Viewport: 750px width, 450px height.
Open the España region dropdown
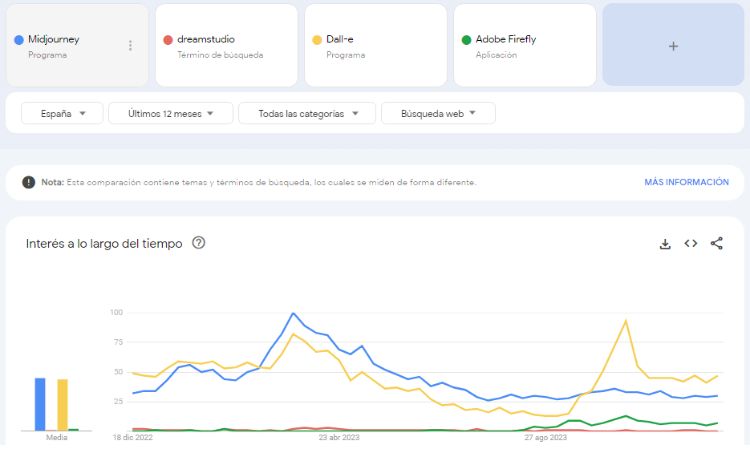coord(62,113)
